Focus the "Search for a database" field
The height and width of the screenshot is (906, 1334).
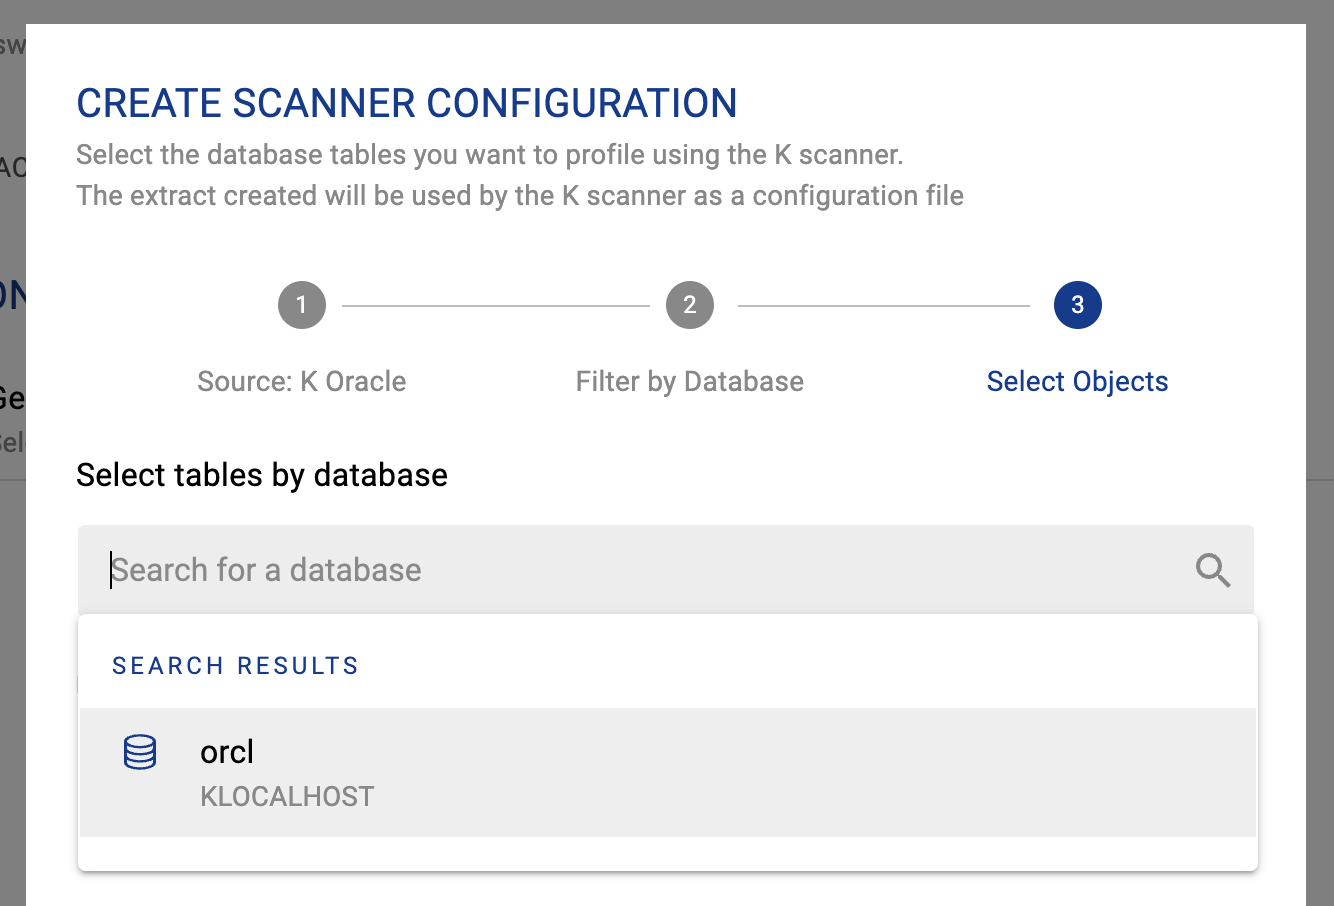[x=640, y=570]
